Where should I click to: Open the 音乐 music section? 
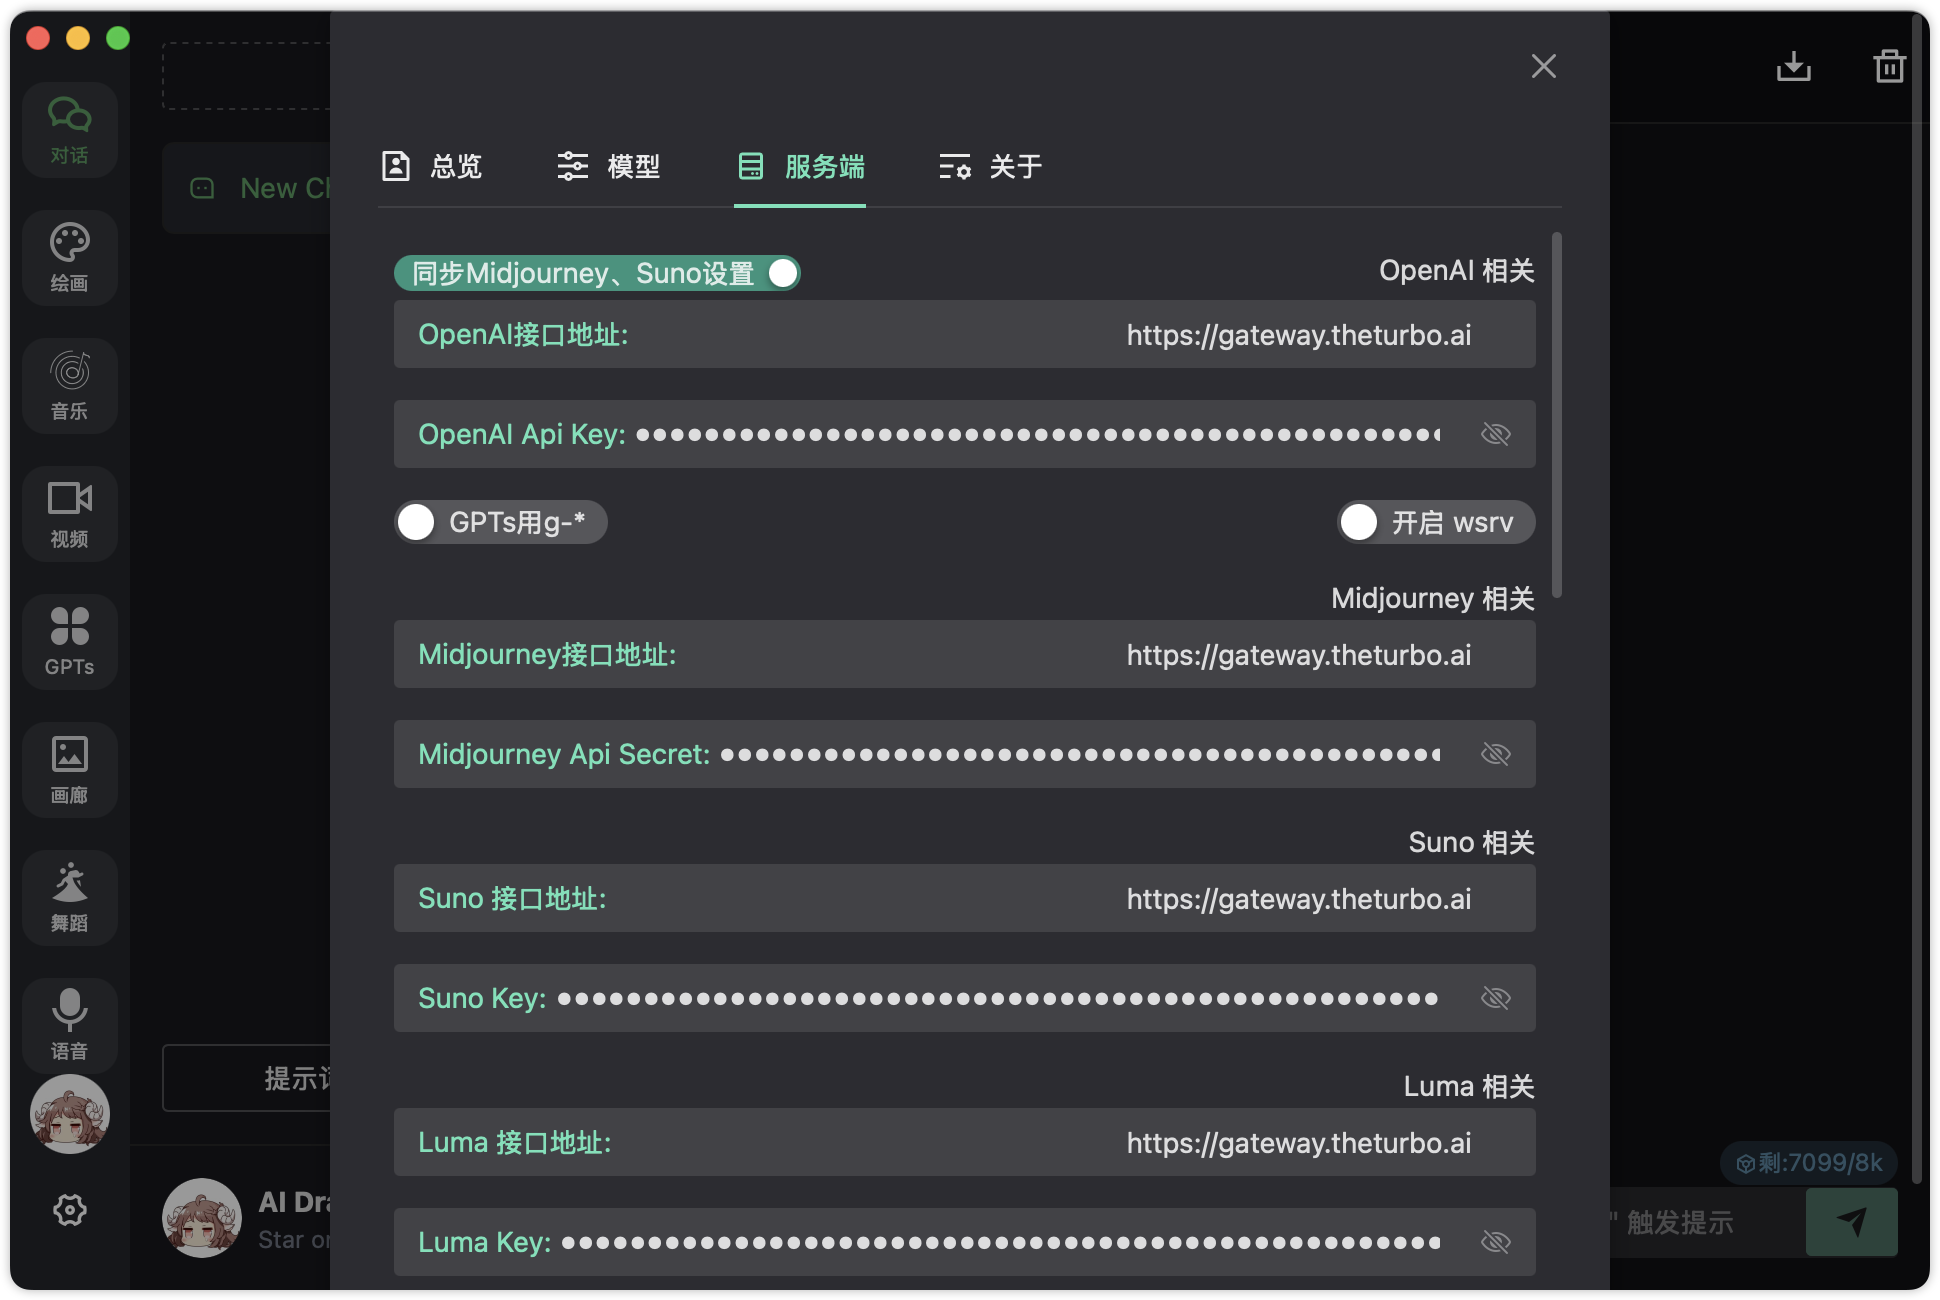pos(69,385)
